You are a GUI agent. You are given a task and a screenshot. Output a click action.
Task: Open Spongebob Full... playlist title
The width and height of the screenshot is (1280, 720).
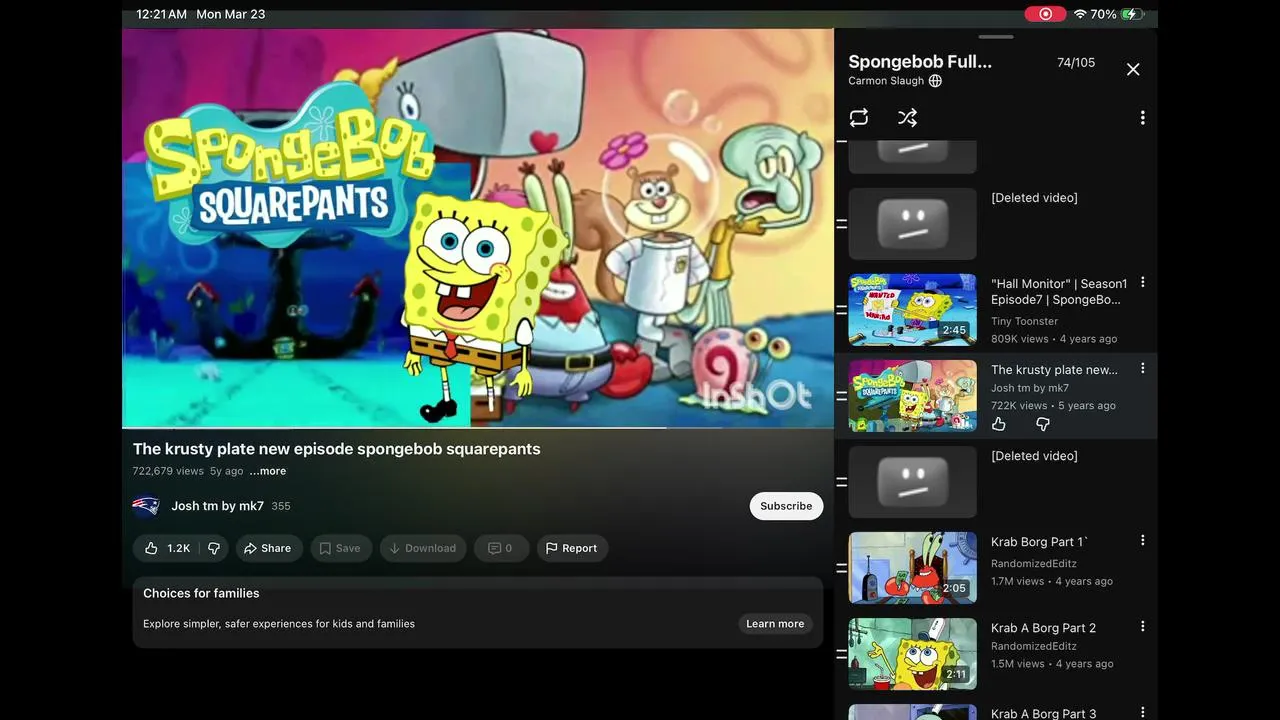click(x=920, y=62)
